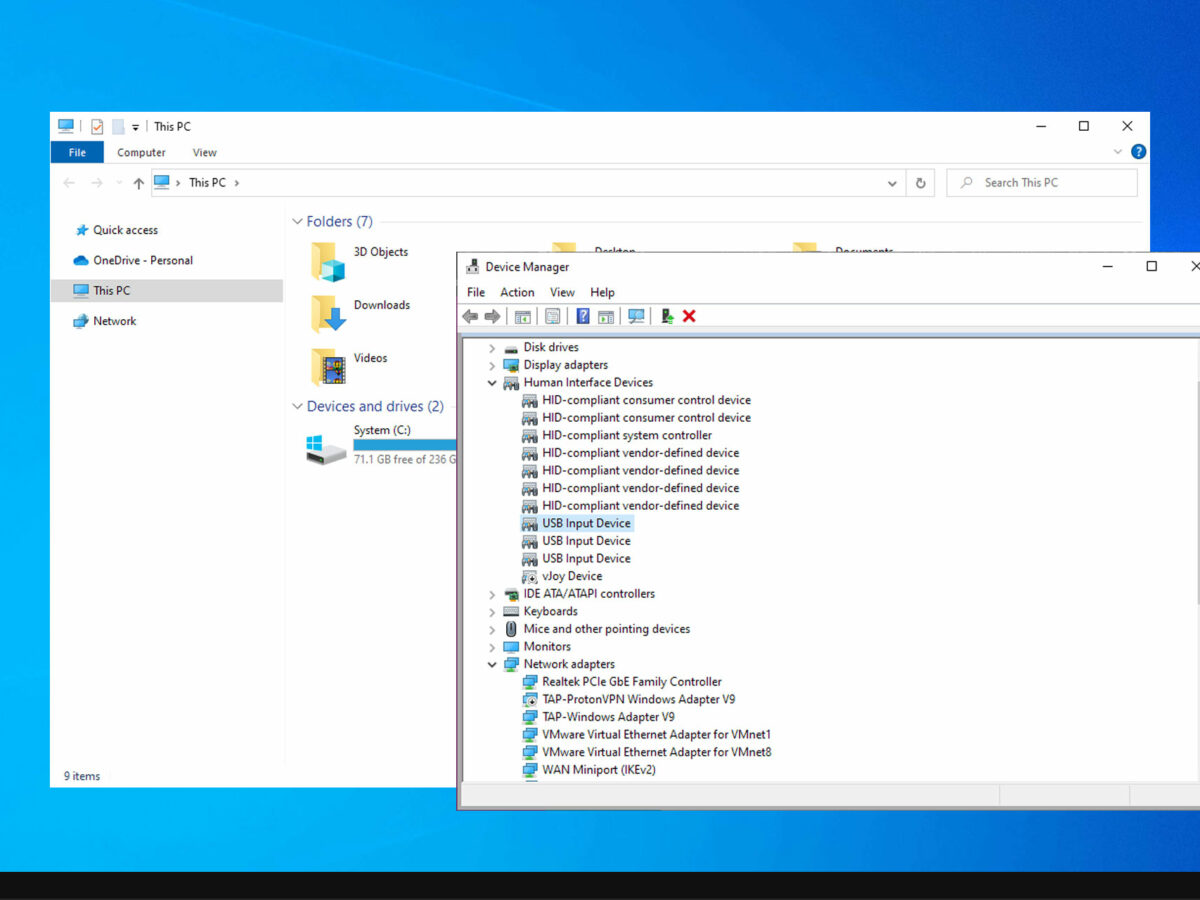1200x900 pixels.
Task: Click Properties checkmark icon in Quick Access Toolbar
Action: tap(97, 127)
